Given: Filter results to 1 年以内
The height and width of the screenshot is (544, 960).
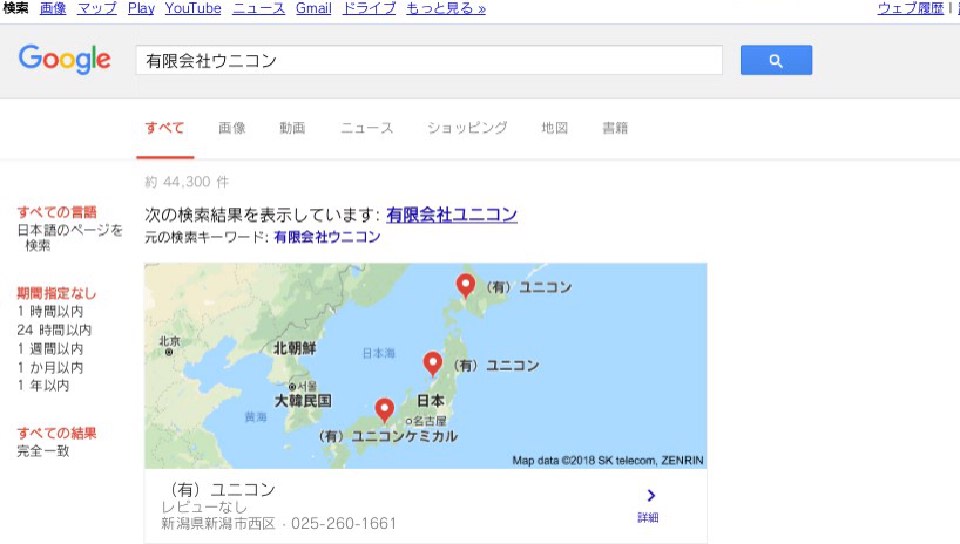Looking at the screenshot, I should (x=43, y=386).
